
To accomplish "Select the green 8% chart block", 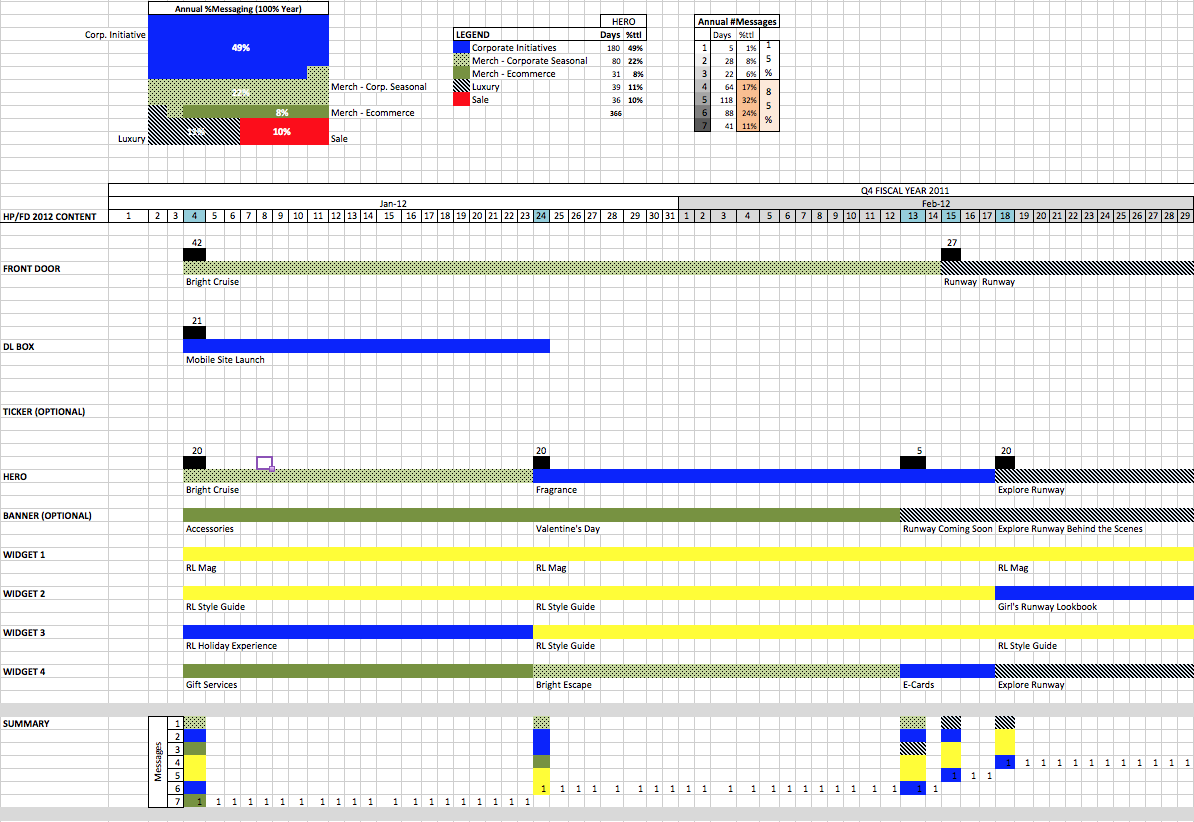I will [x=256, y=112].
